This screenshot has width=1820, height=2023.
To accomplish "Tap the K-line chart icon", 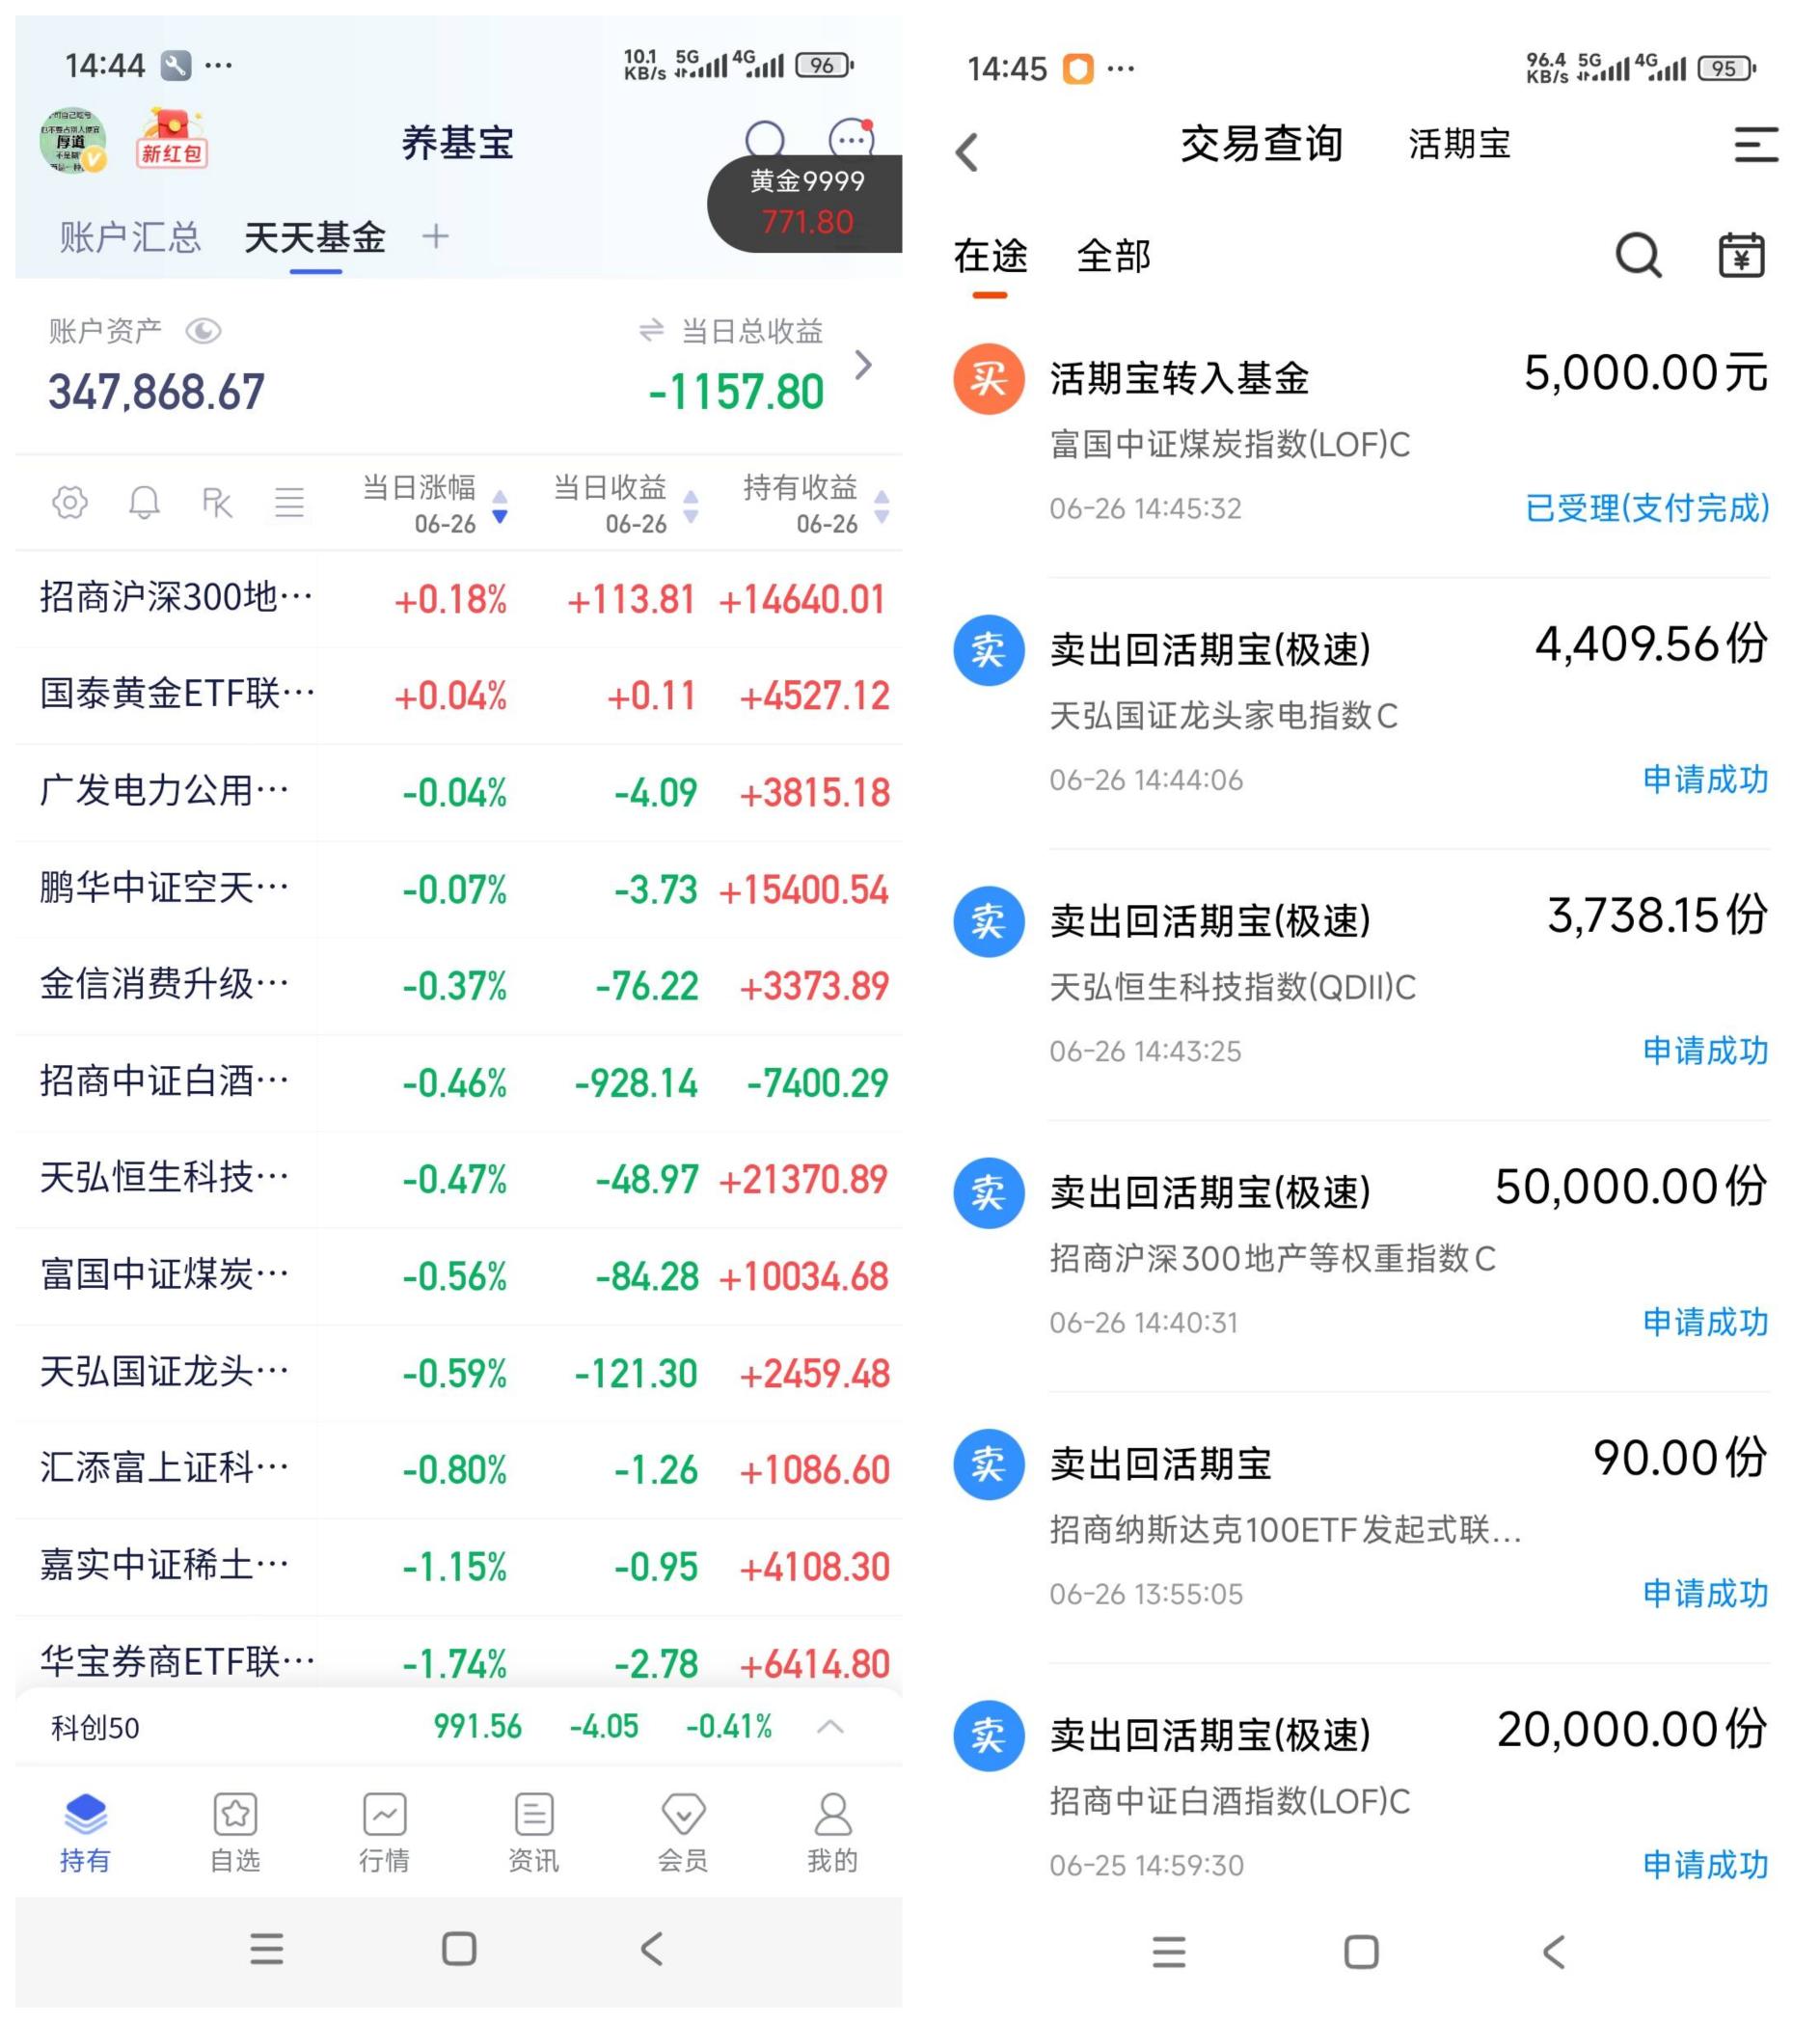I will click(x=217, y=502).
